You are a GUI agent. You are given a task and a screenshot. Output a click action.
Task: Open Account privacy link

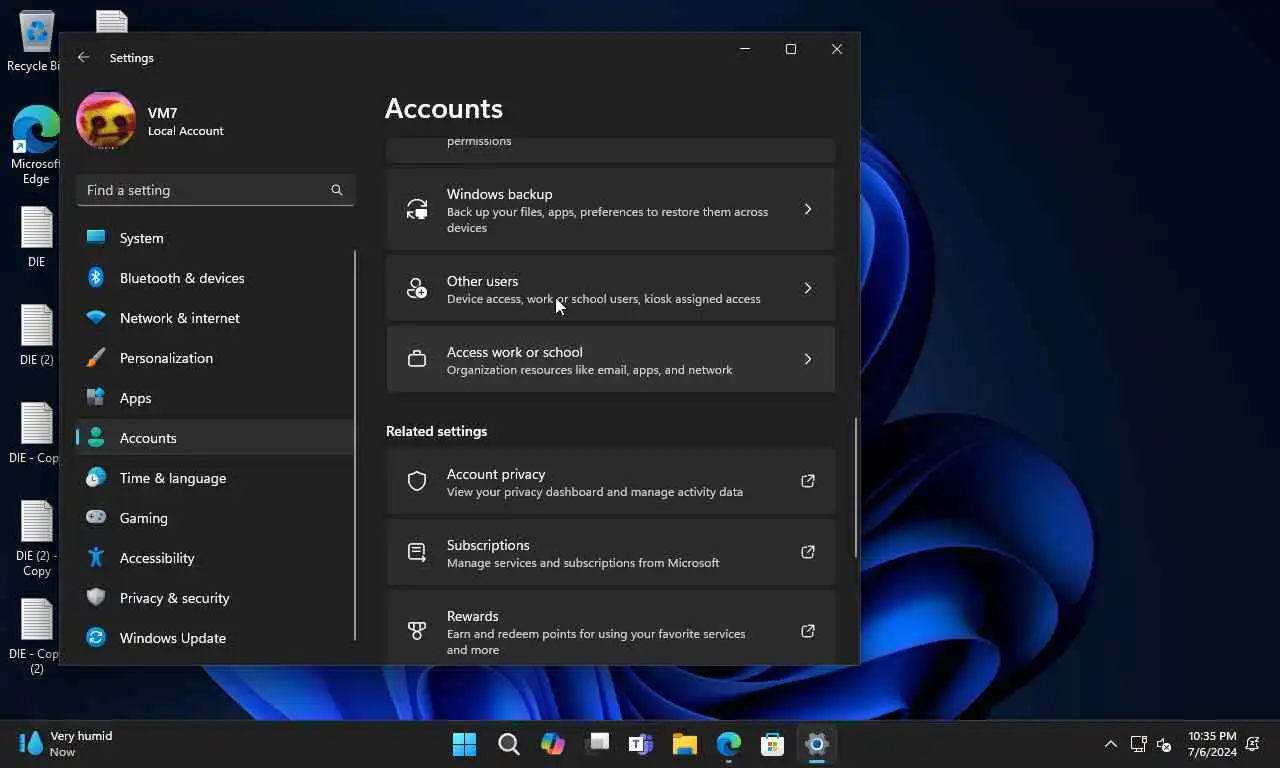[610, 481]
